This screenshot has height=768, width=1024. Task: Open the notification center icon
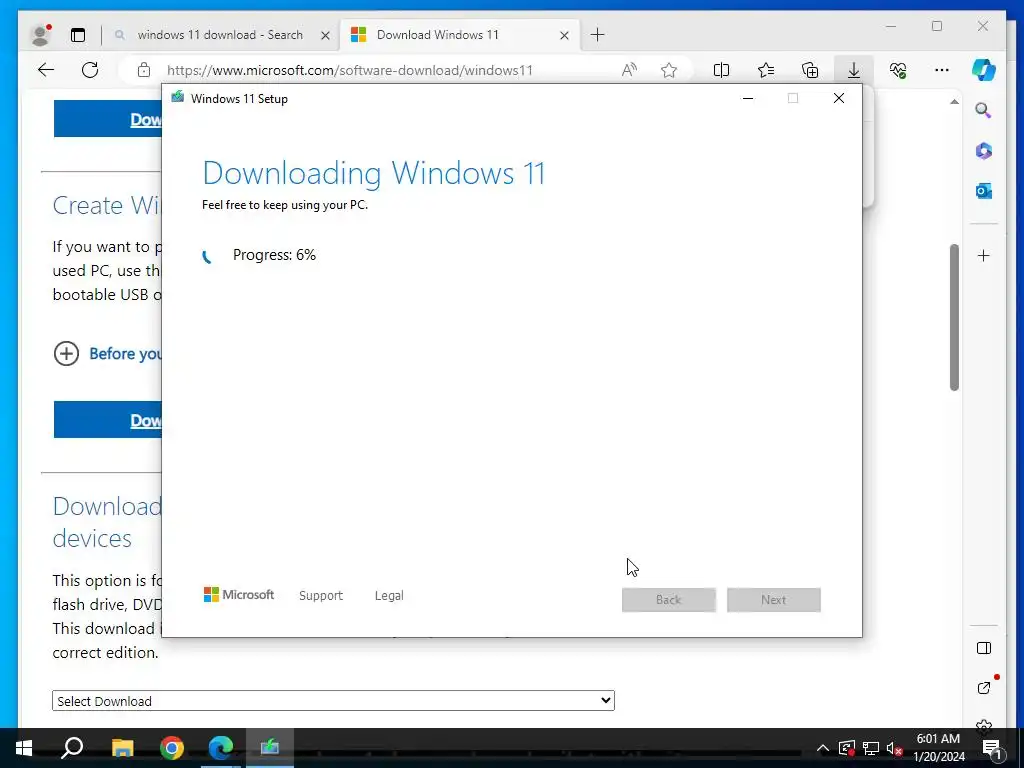[991, 748]
